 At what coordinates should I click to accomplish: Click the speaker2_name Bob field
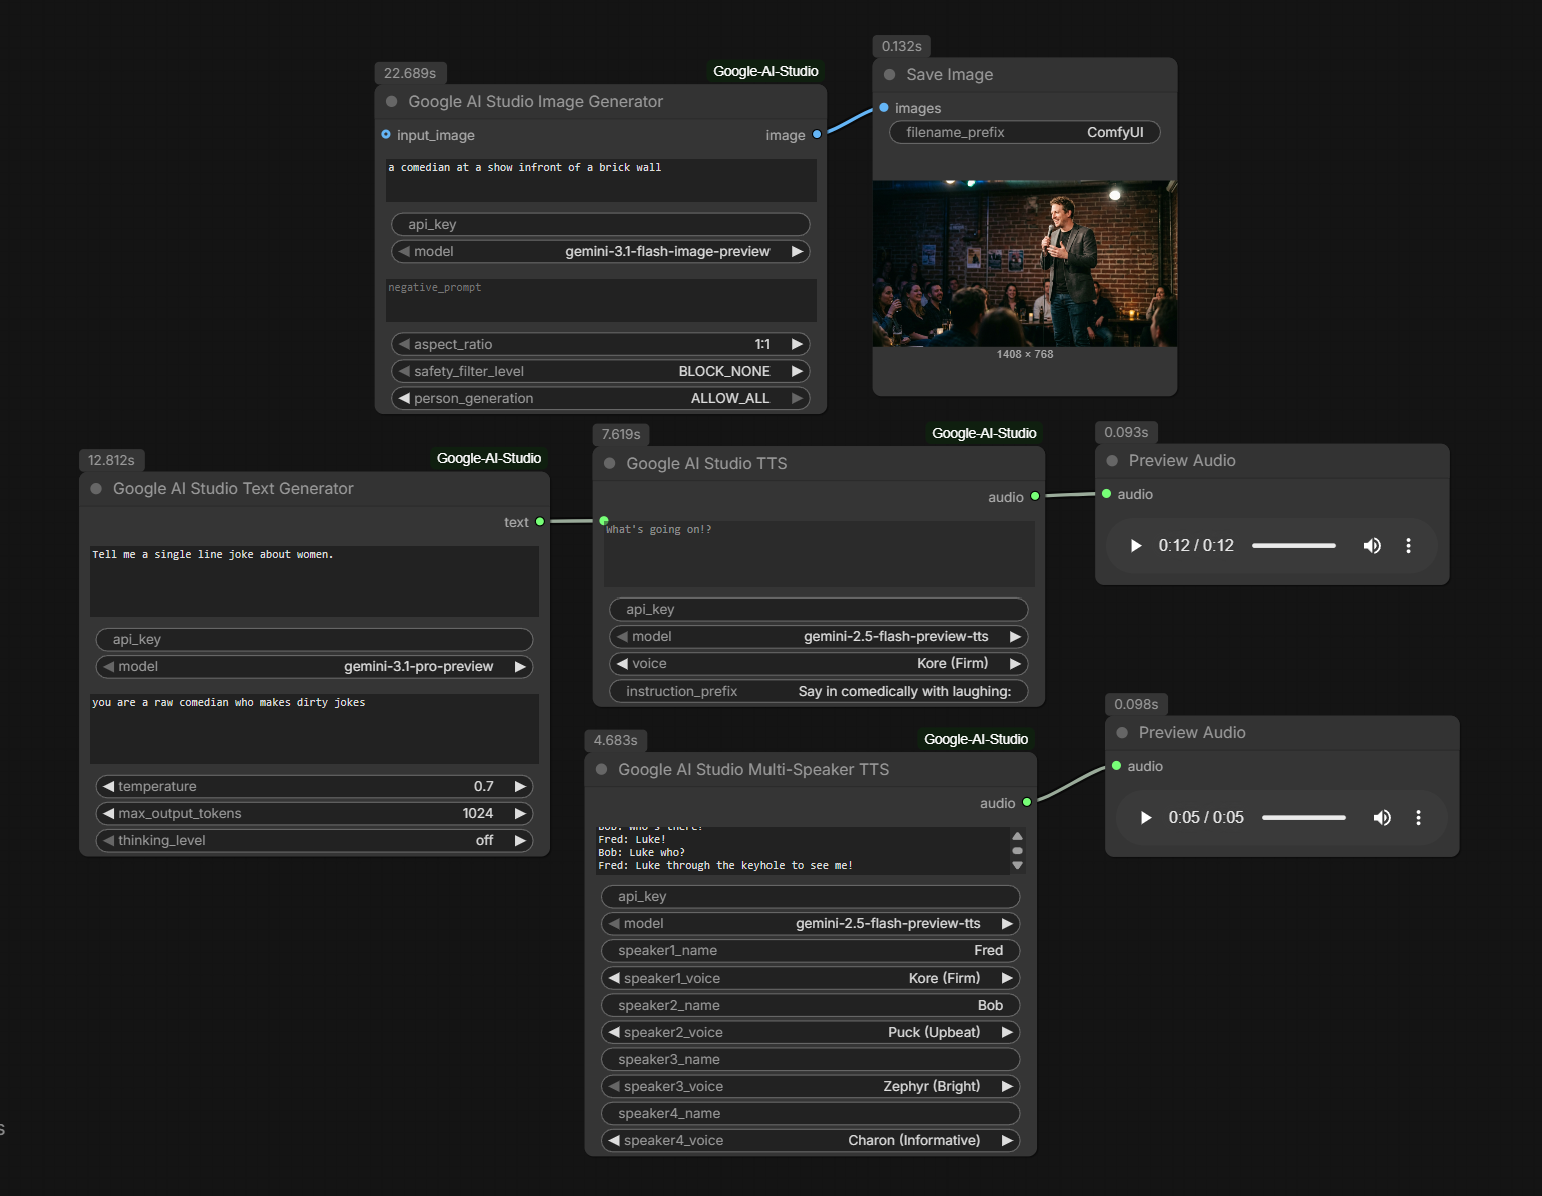point(810,1005)
